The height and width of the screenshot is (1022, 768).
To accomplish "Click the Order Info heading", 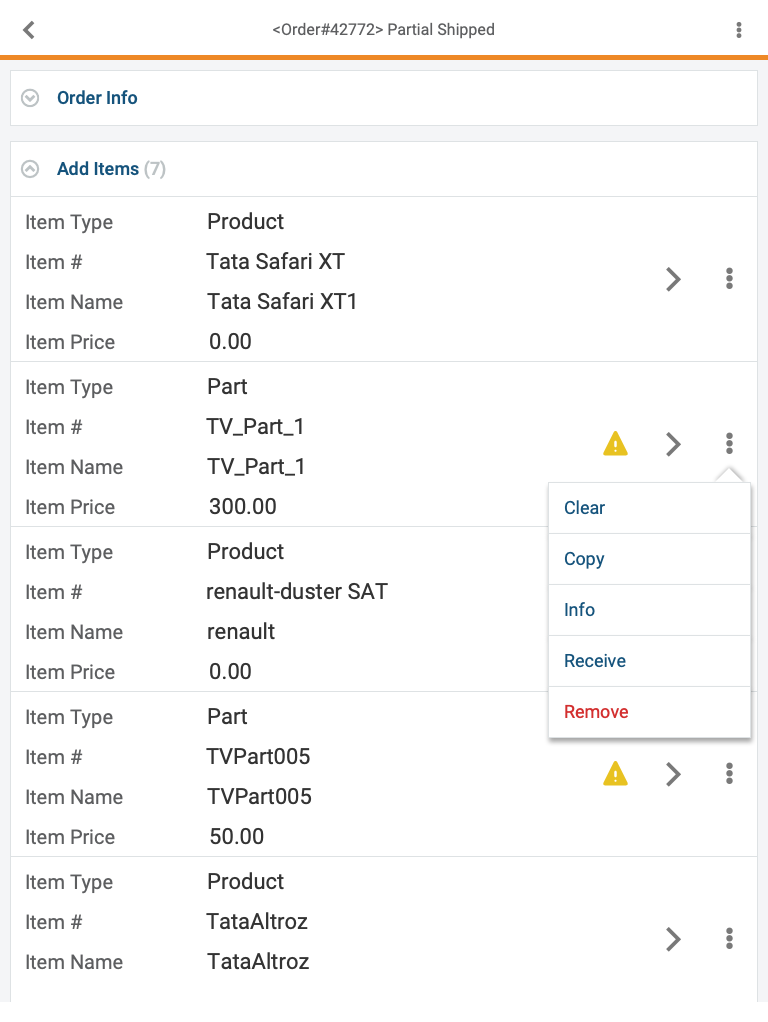I will pyautogui.click(x=97, y=98).
